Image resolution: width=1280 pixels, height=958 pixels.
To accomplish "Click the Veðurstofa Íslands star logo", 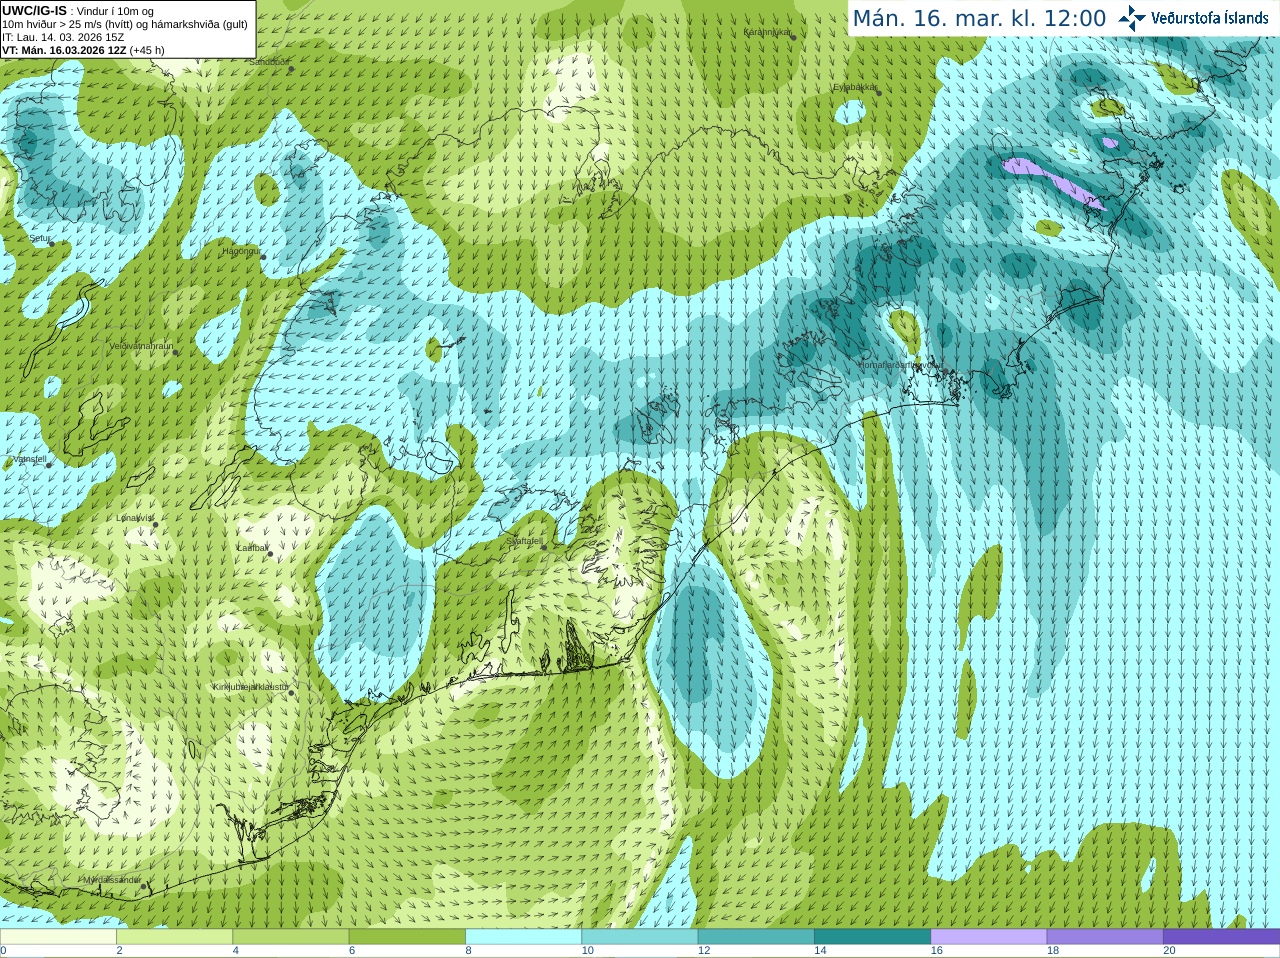I will 1132,18.
